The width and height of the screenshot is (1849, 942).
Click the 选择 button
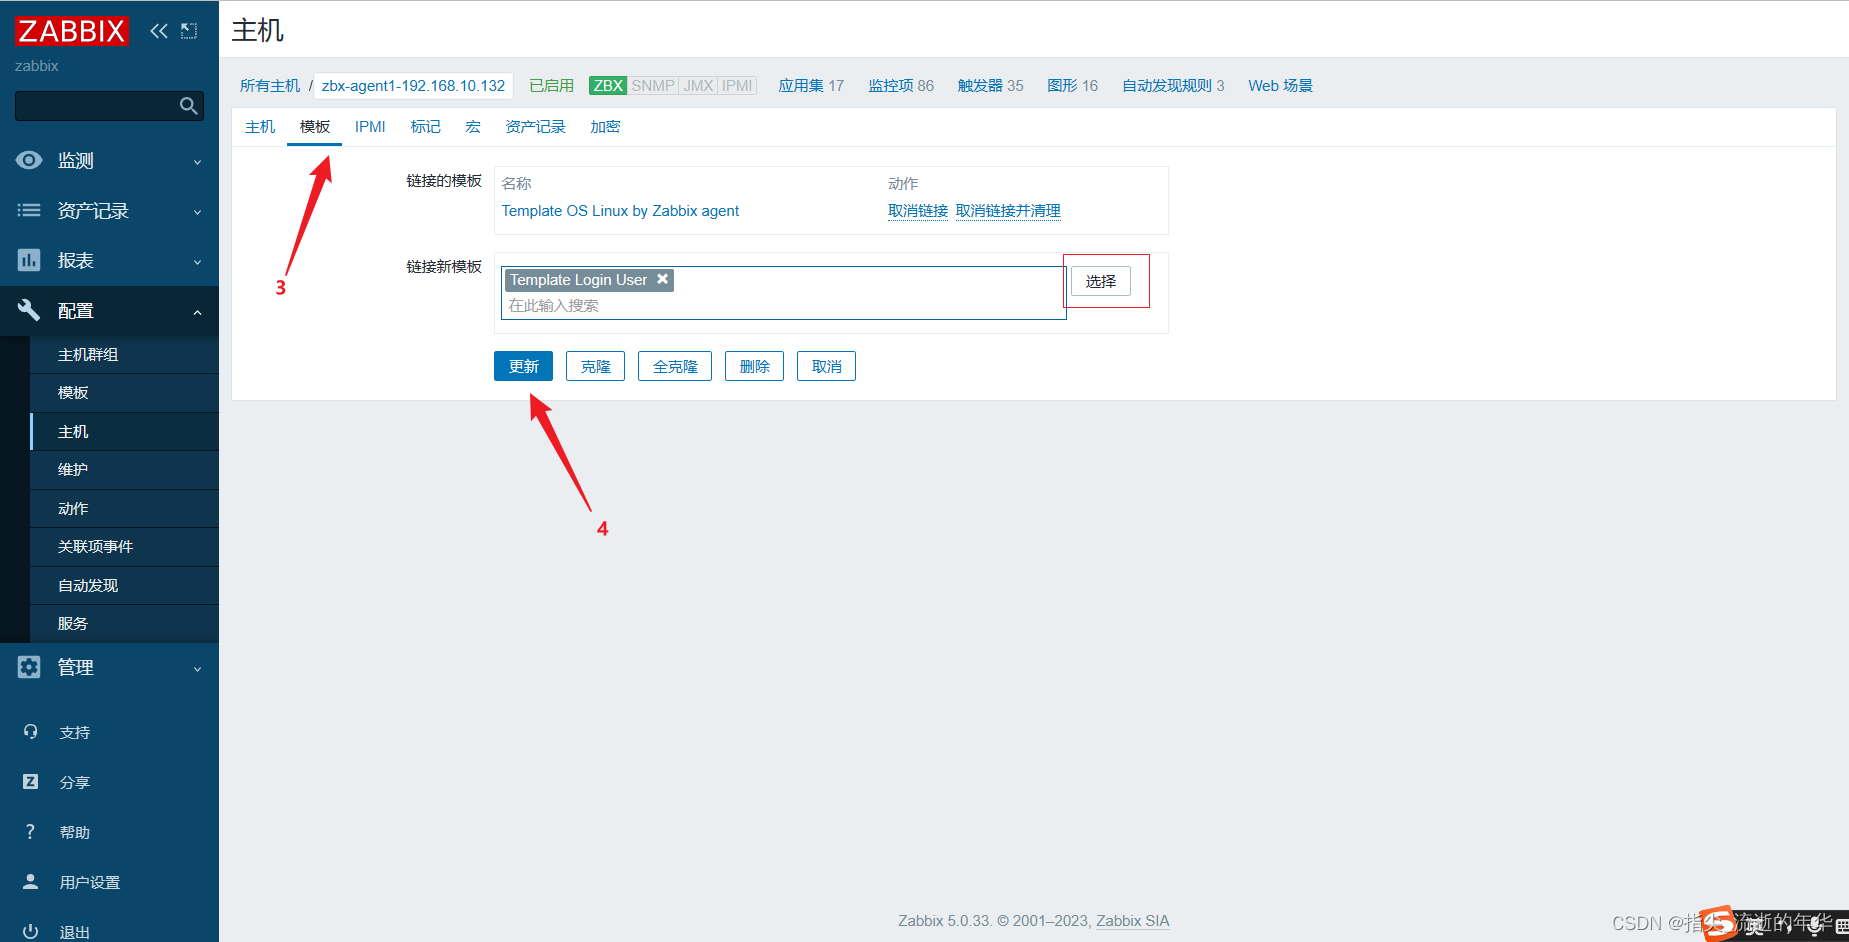point(1101,281)
